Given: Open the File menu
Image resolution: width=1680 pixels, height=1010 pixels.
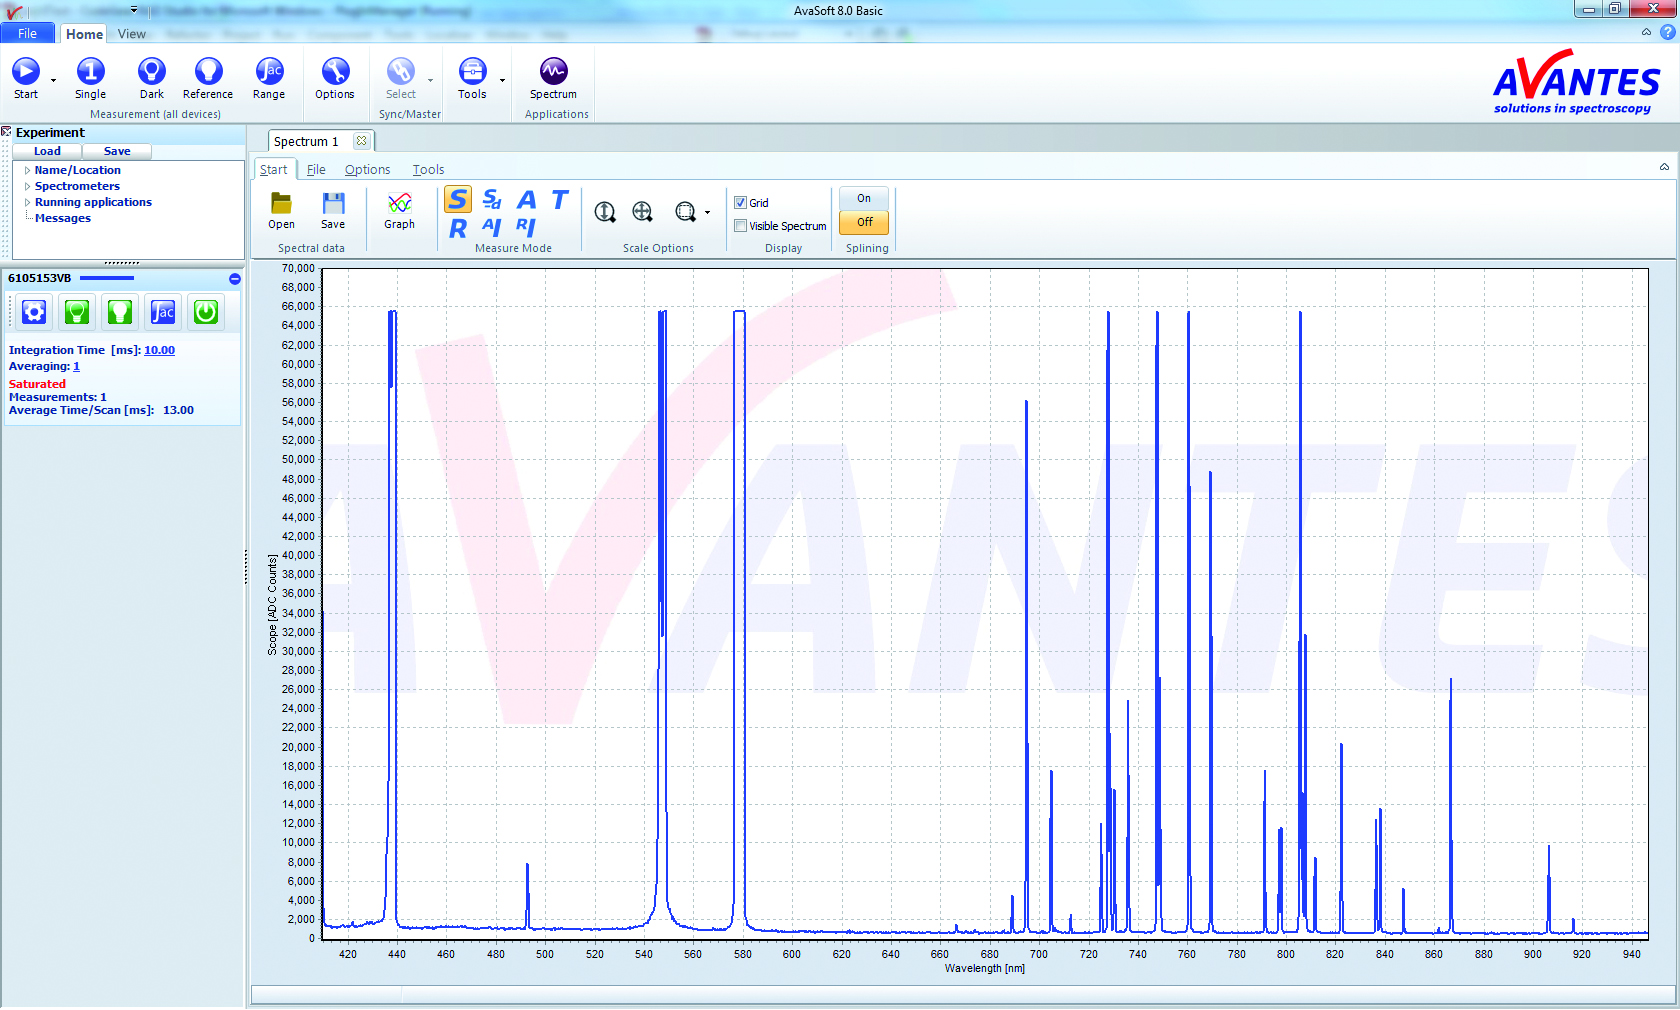Looking at the screenshot, I should [x=28, y=34].
